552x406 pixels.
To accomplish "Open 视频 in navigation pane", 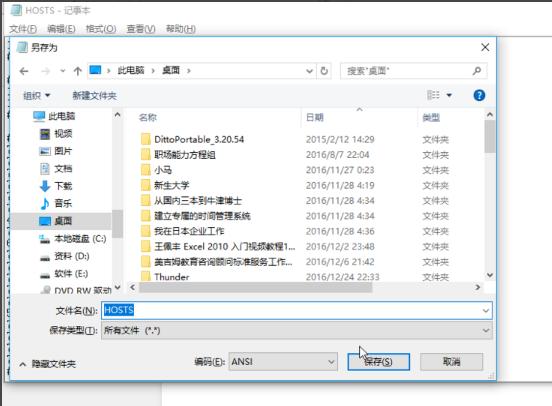I will (63, 134).
